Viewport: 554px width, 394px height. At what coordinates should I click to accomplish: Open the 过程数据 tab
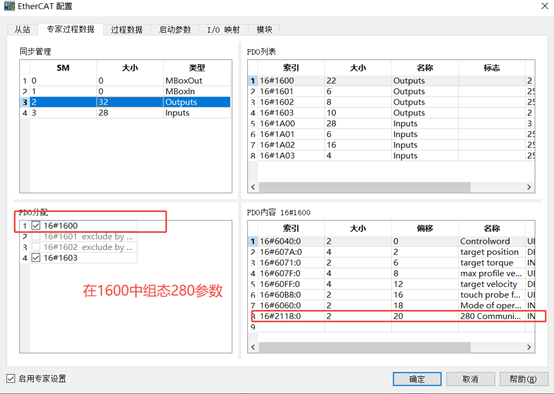[126, 30]
